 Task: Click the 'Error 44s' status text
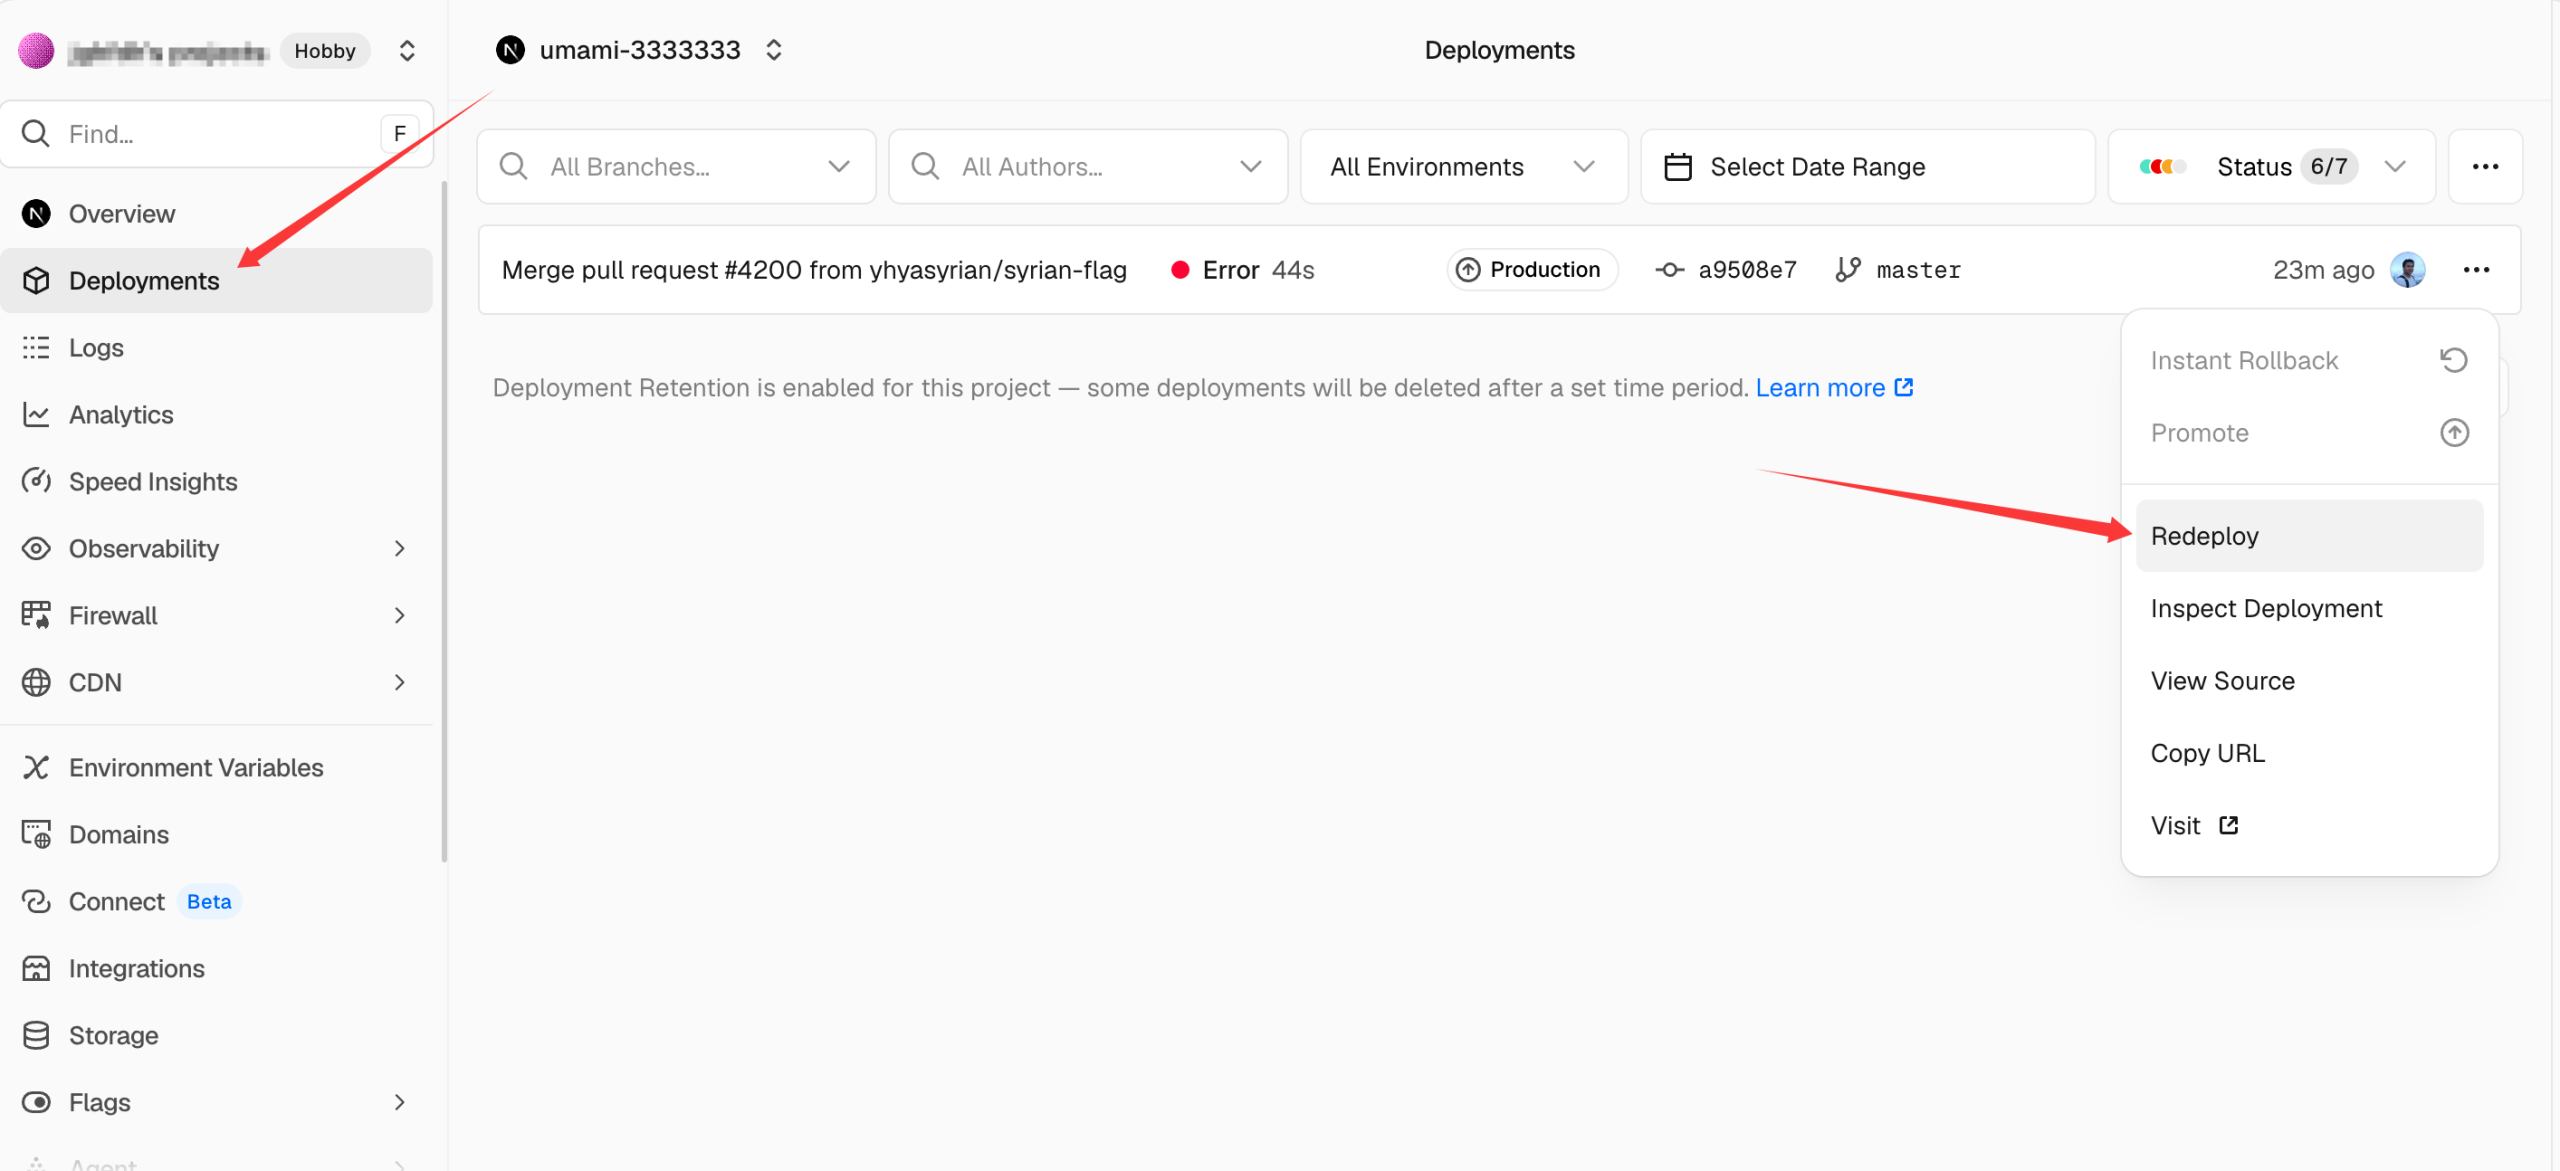1258,270
